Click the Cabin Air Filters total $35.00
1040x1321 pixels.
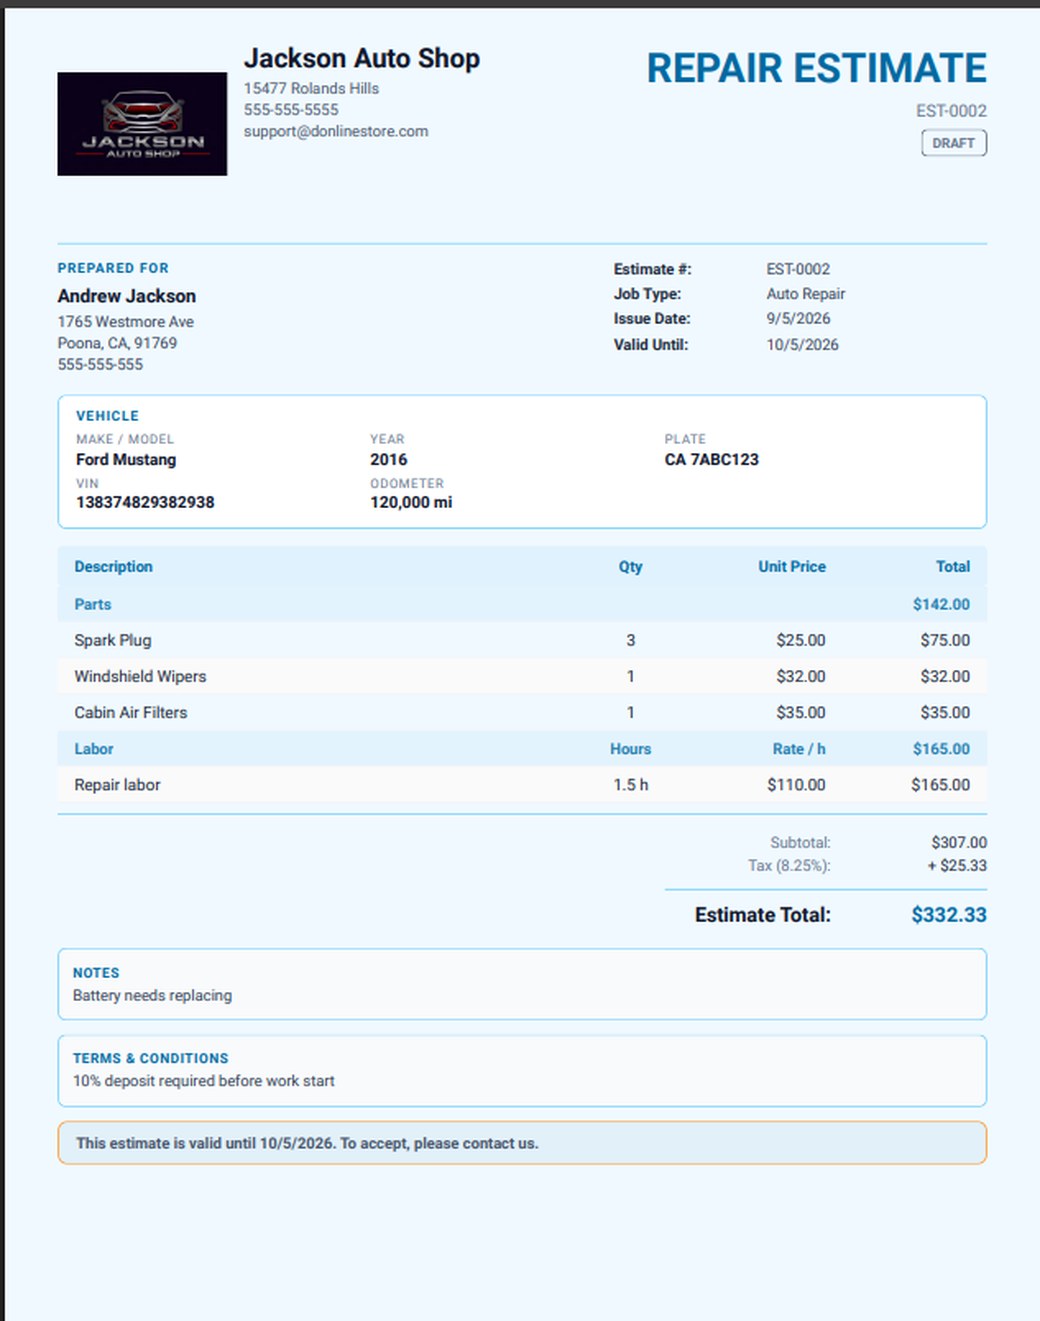(x=945, y=713)
